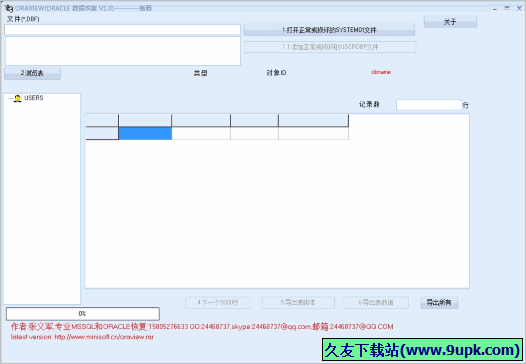Minimize the ORAVIEW window
Screen dimensions: 526x364
tap(495, 8)
